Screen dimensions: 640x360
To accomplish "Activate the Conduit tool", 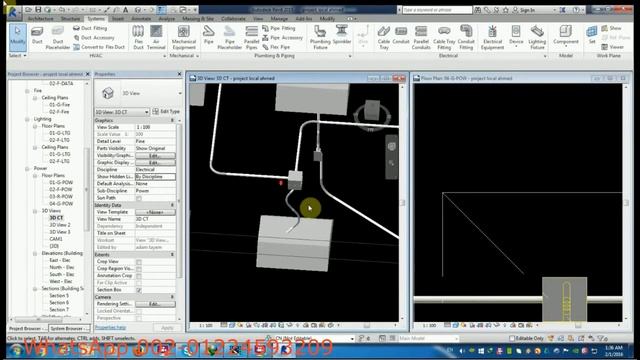I will (401, 35).
